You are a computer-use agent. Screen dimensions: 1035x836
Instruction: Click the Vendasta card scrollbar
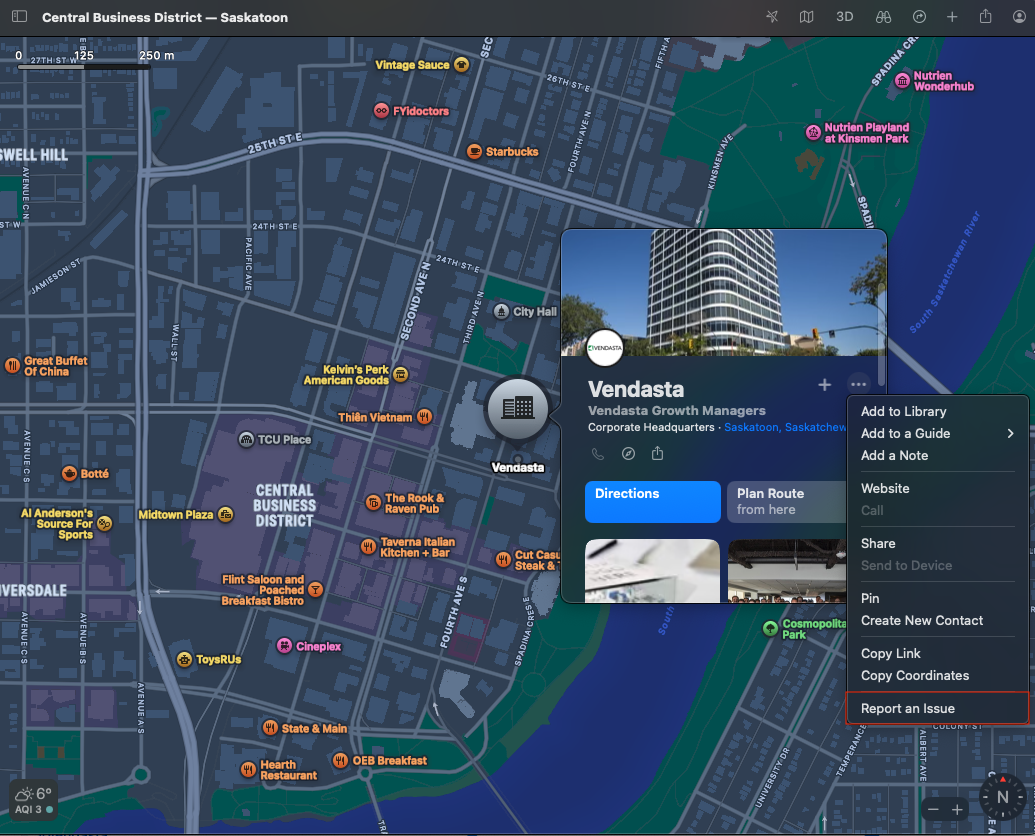pyautogui.click(x=882, y=333)
